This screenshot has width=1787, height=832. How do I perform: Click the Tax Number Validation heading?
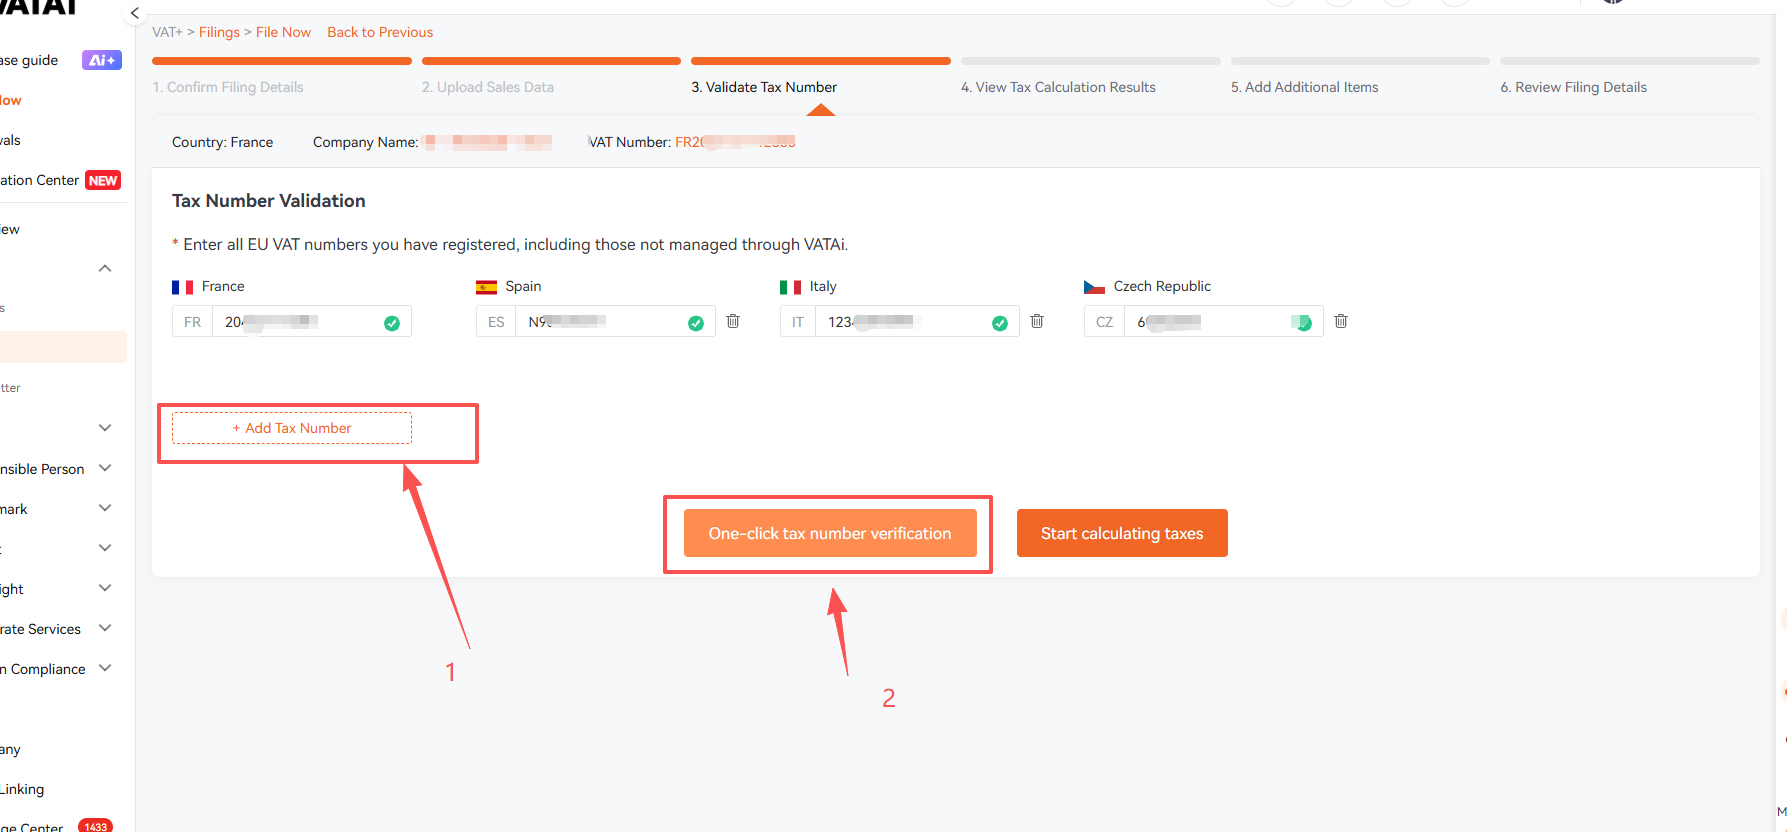[269, 201]
